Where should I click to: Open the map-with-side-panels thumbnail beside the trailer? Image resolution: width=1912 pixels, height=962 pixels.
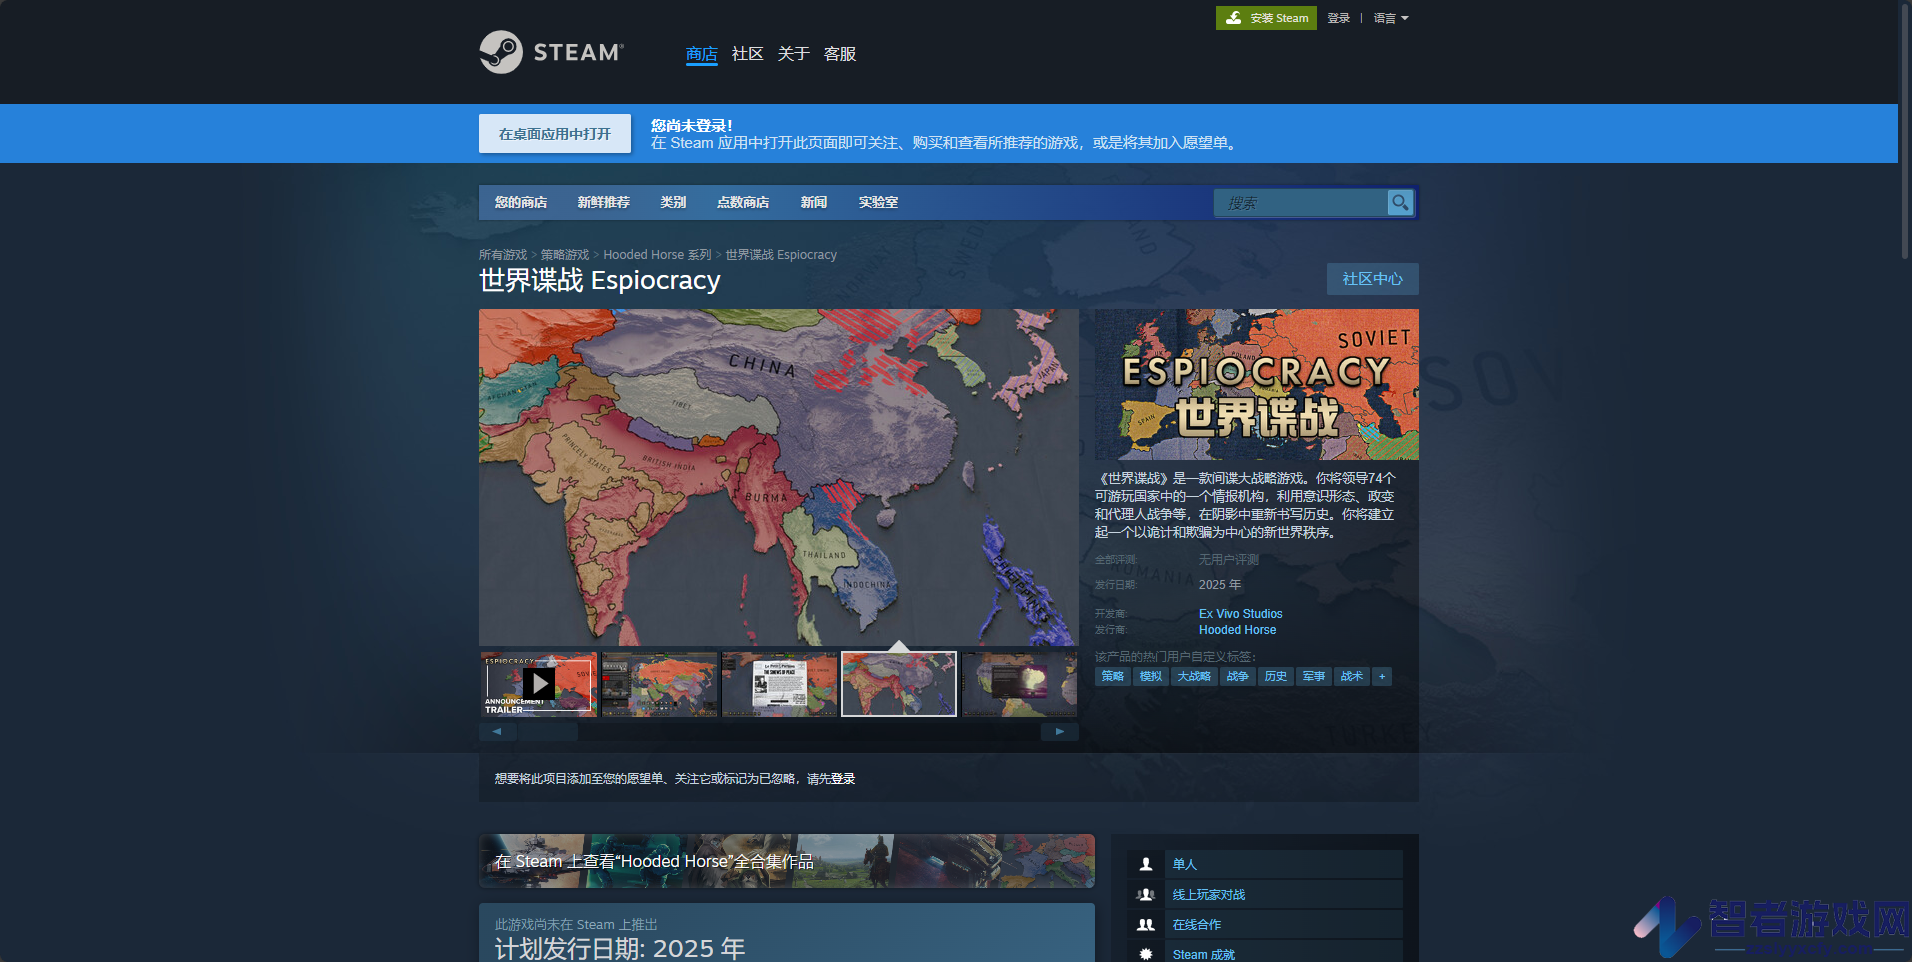click(x=660, y=684)
